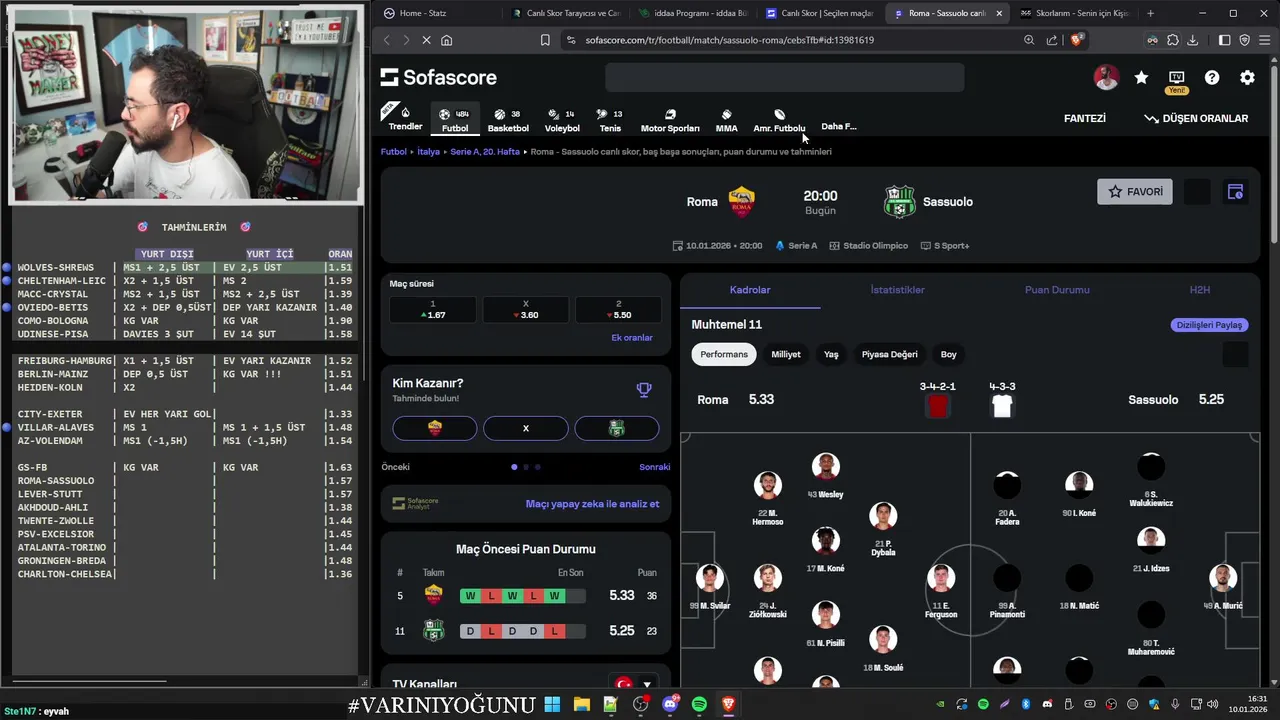The image size is (1280, 720).
Task: Open Serie A, 20. Hafta breadcrumb link
Action: pyautogui.click(x=485, y=152)
